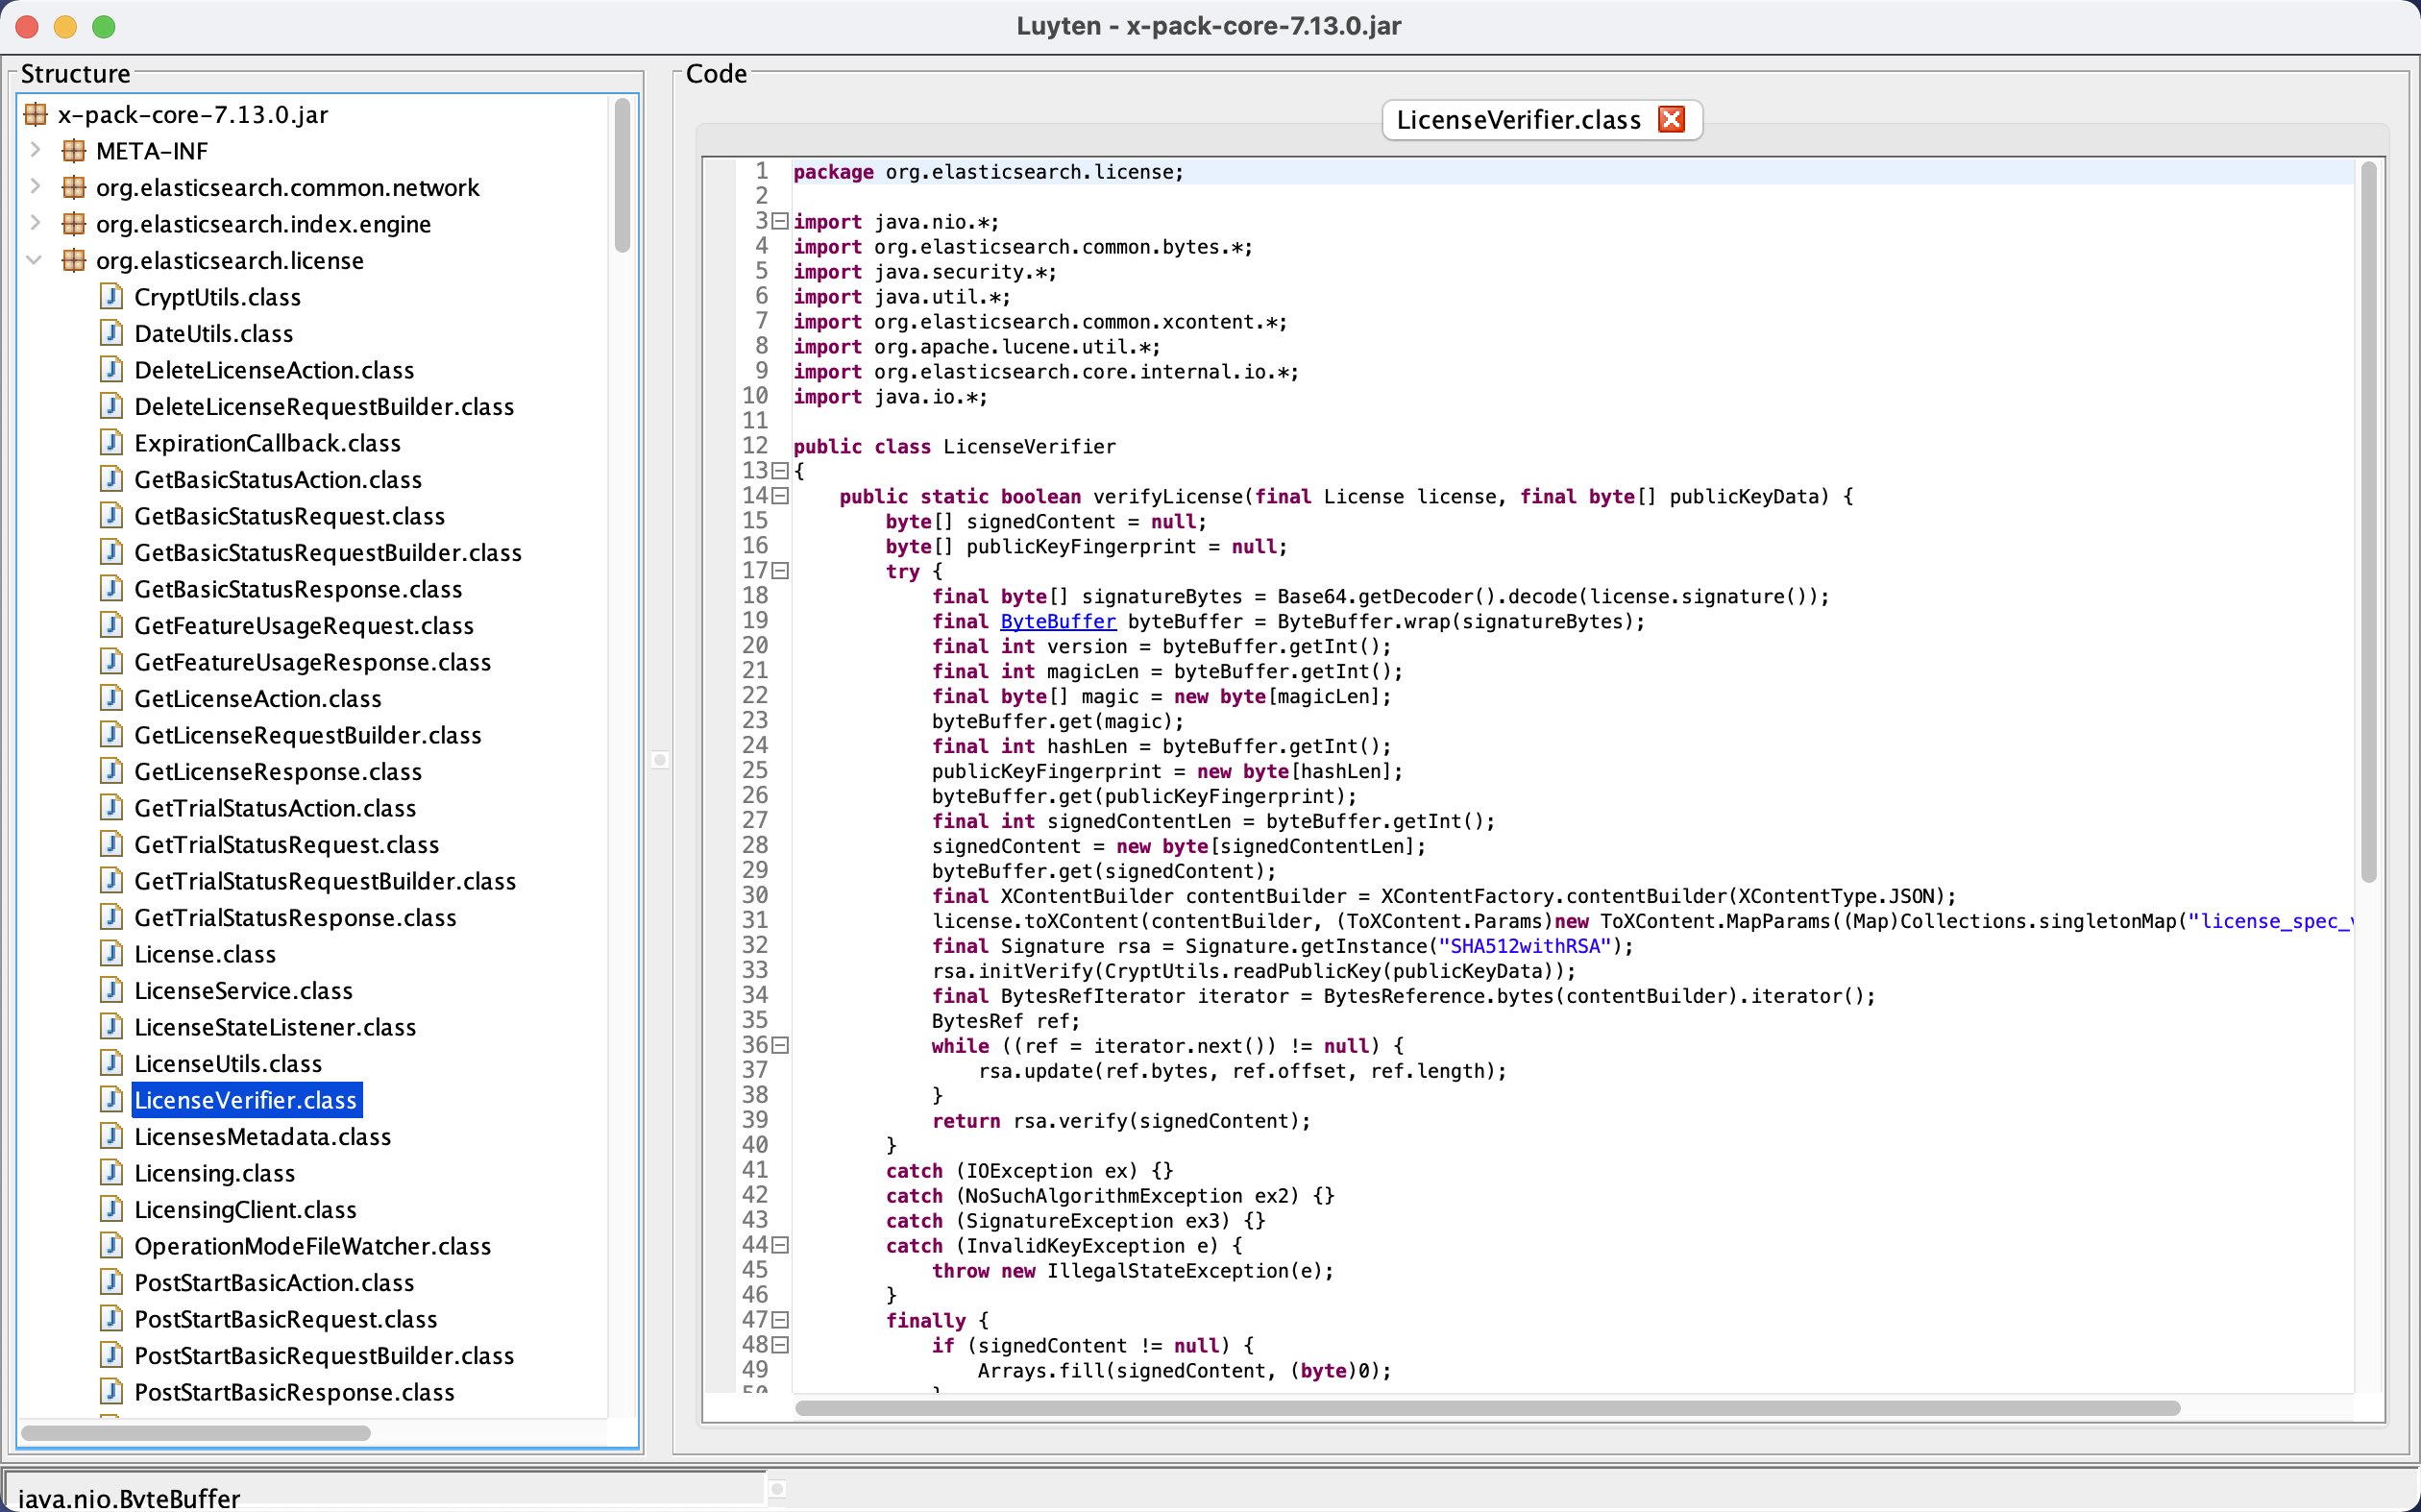Screen dimensions: 2421x1512
Task: Open GetLicenseRequestBuilder.class
Action: tap(308, 735)
